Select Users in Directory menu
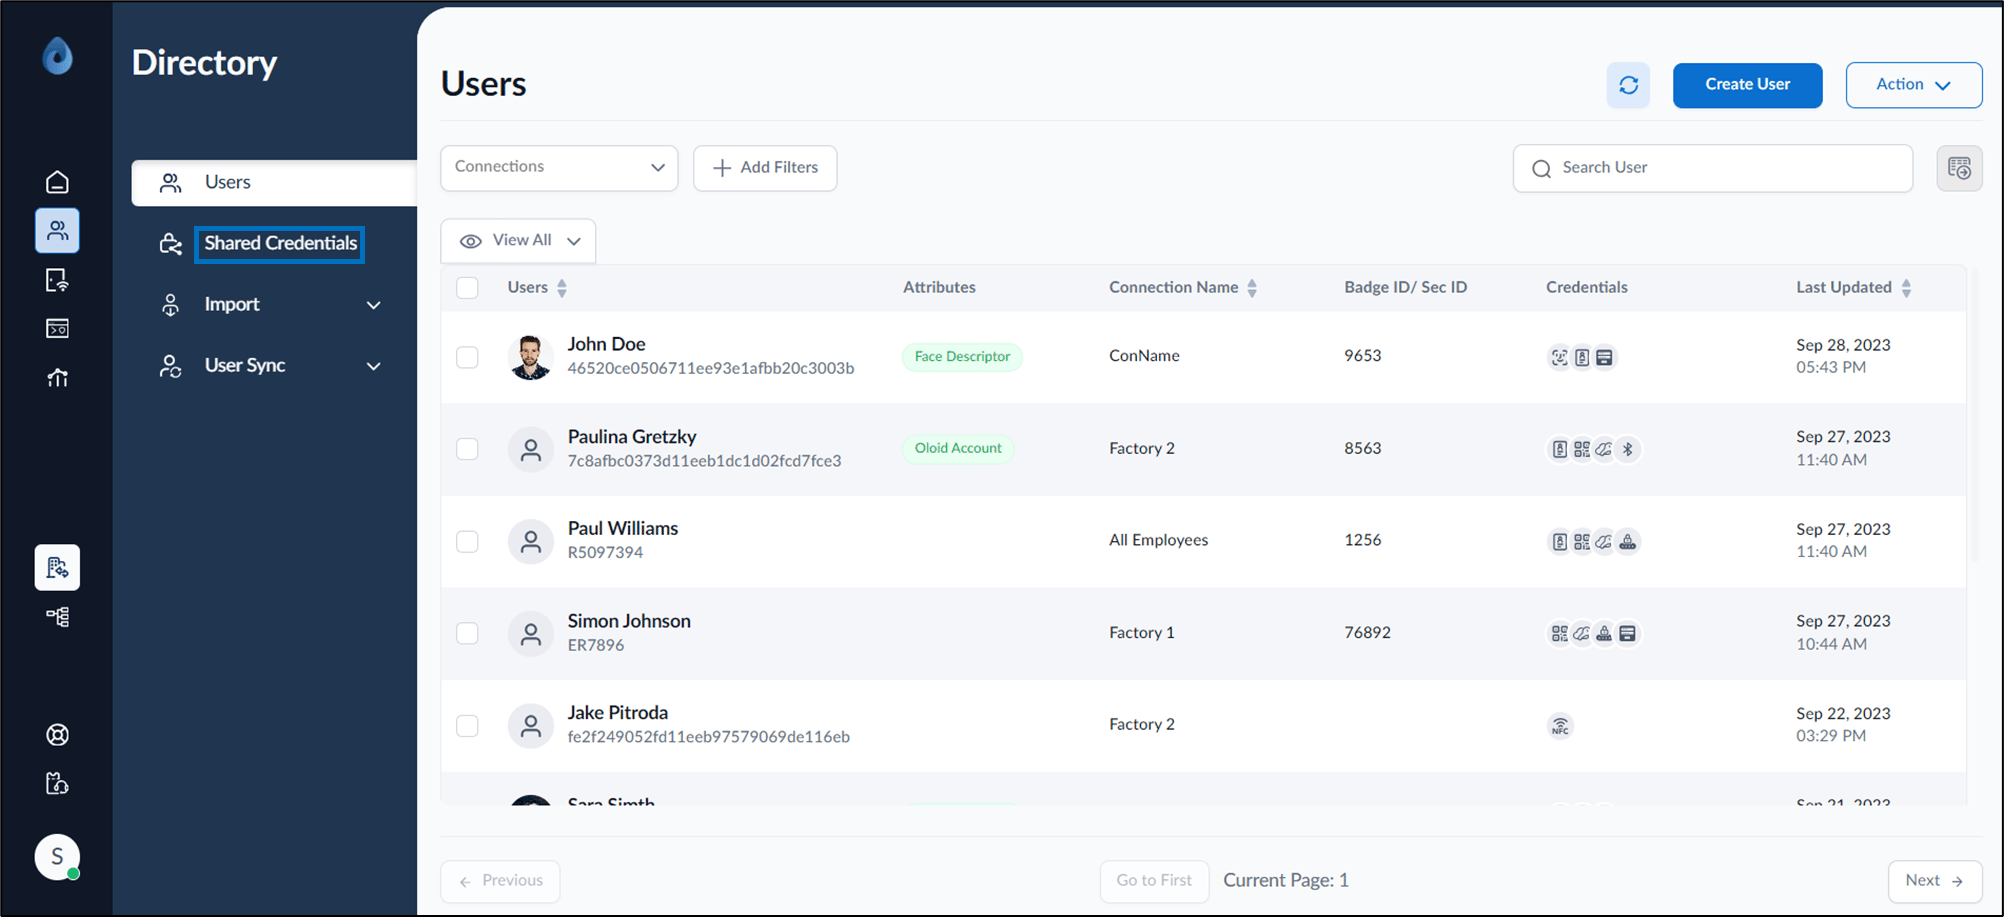 pyautogui.click(x=274, y=183)
